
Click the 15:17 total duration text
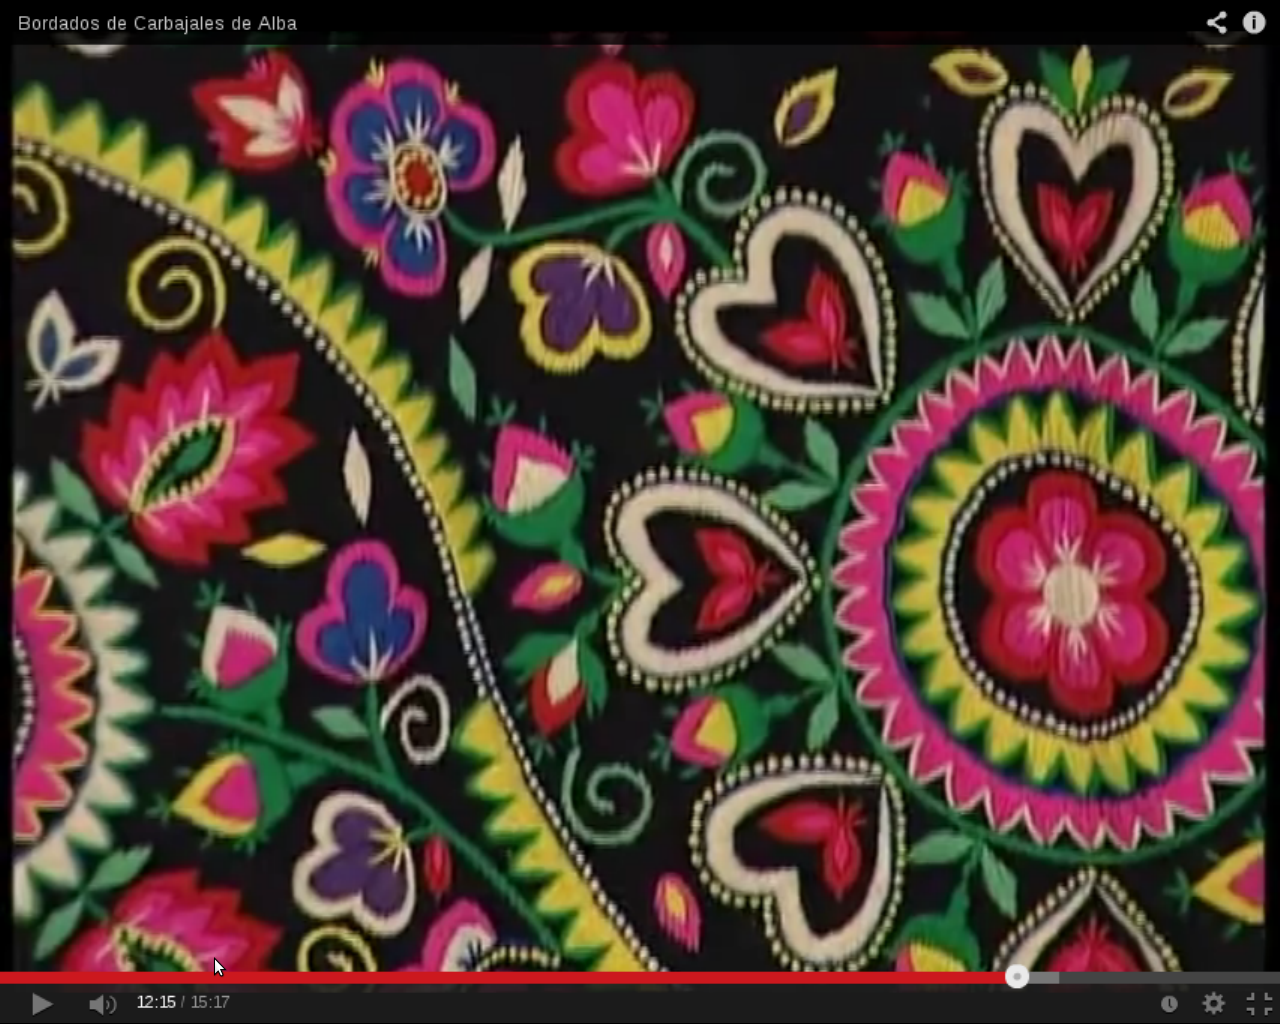[210, 1002]
